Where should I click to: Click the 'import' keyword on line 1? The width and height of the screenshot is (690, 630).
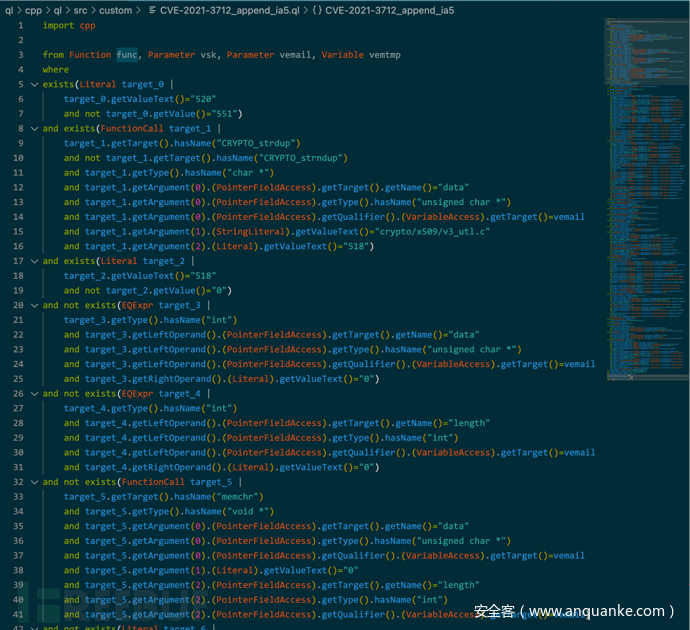click(58, 25)
